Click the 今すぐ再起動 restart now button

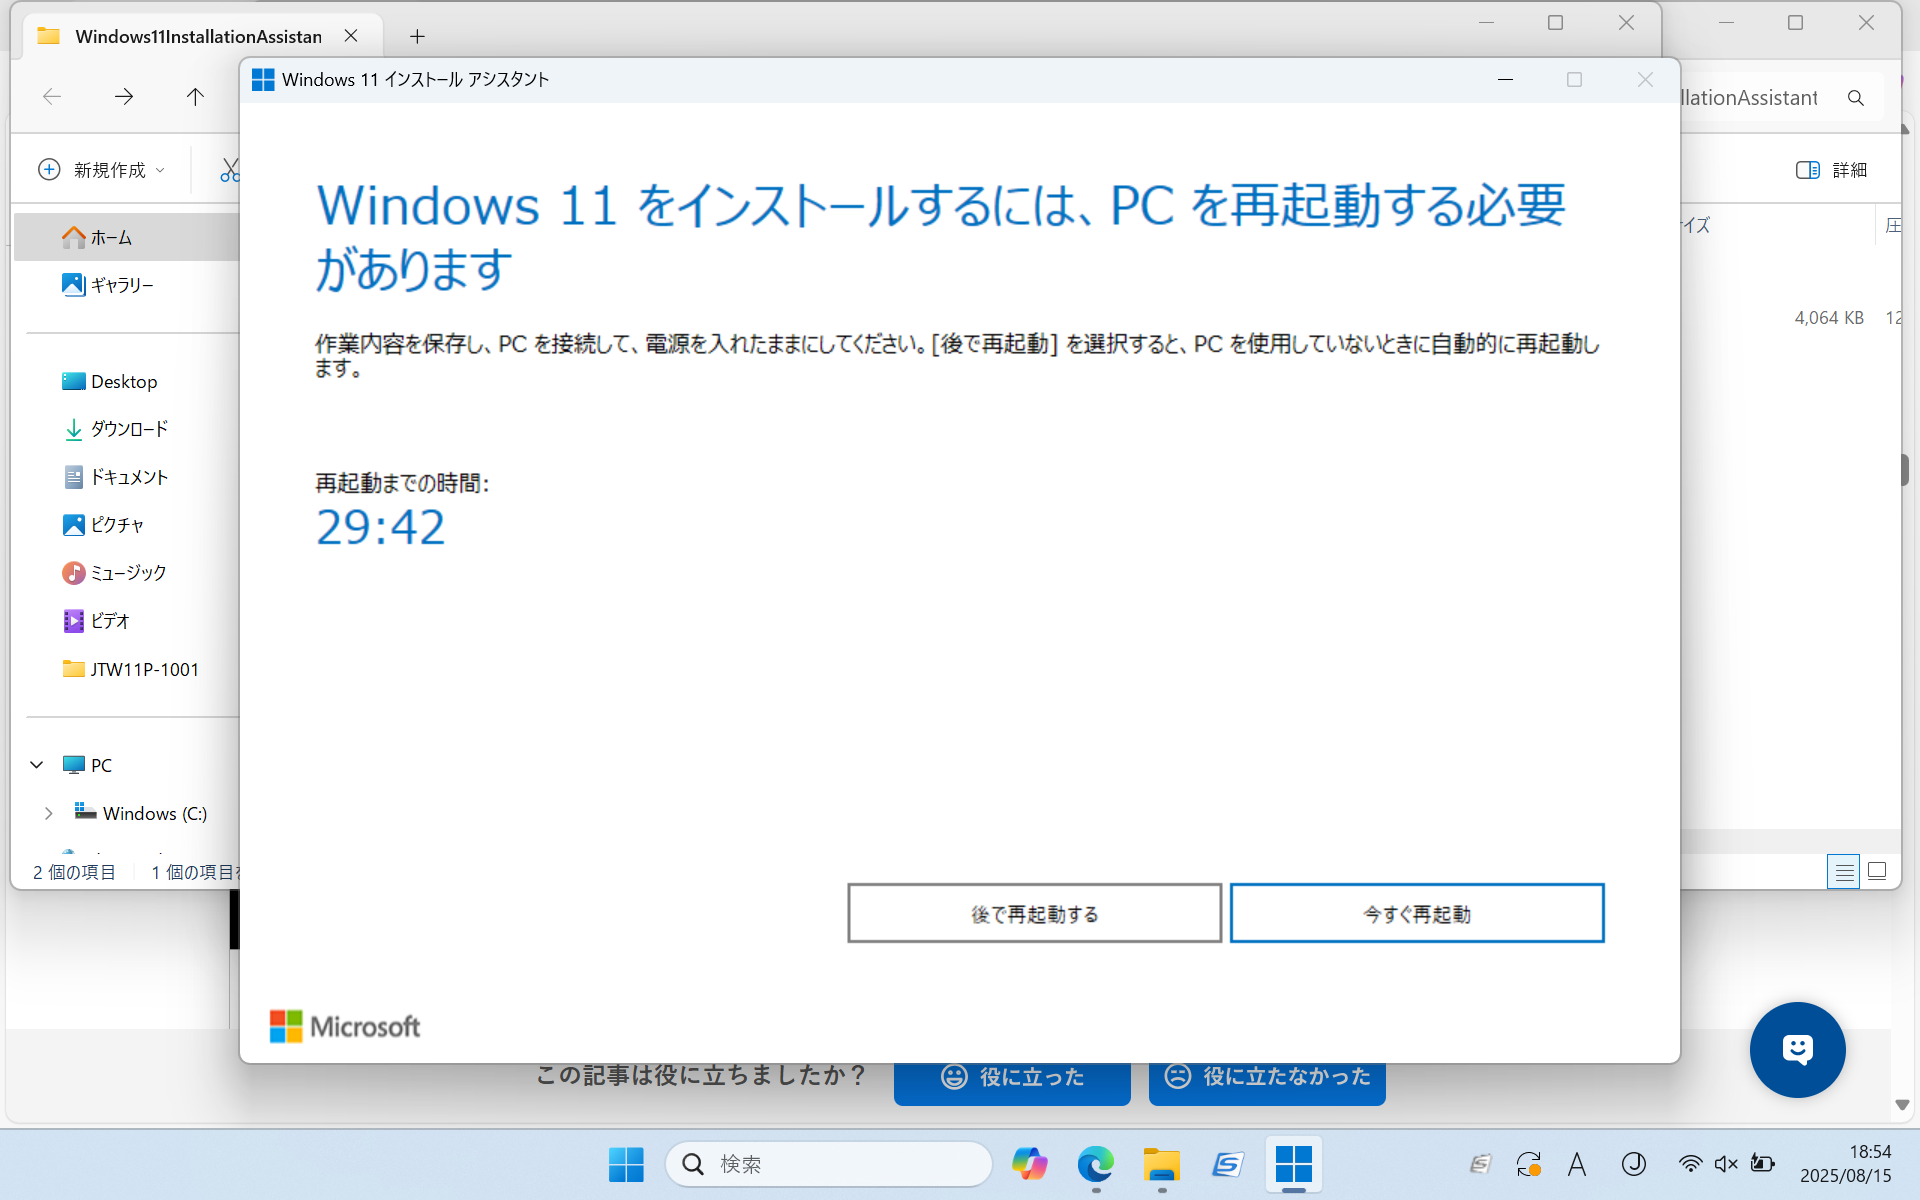pyautogui.click(x=1416, y=913)
